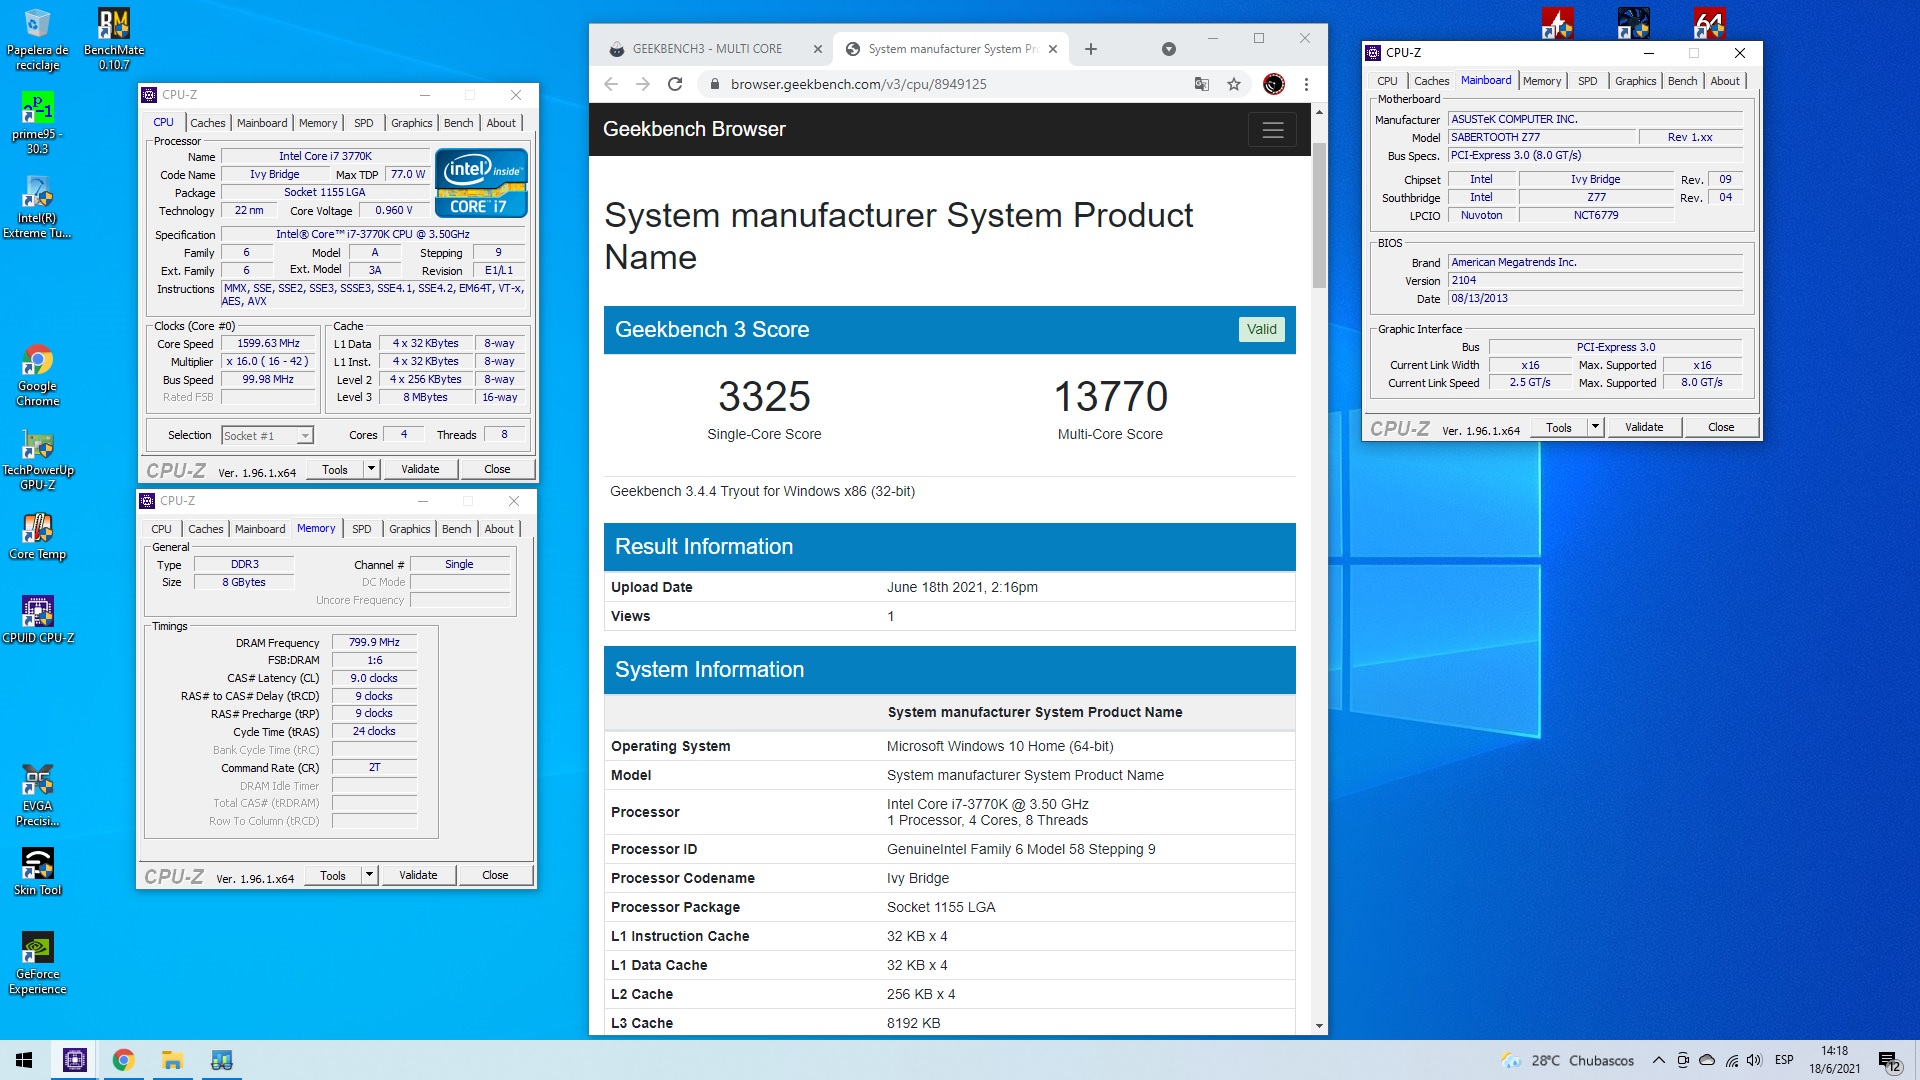Expand Tools dropdown arrow in CPU-Z Mainboard window
The image size is (1920, 1080).
point(1595,427)
